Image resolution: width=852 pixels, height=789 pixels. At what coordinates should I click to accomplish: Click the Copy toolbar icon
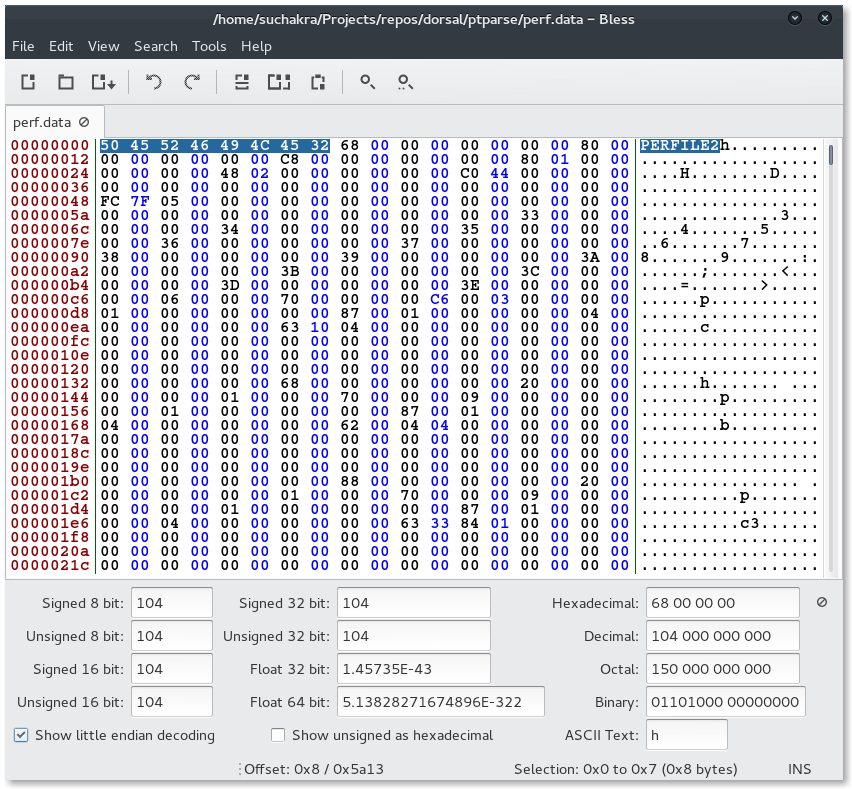pyautogui.click(x=279, y=82)
